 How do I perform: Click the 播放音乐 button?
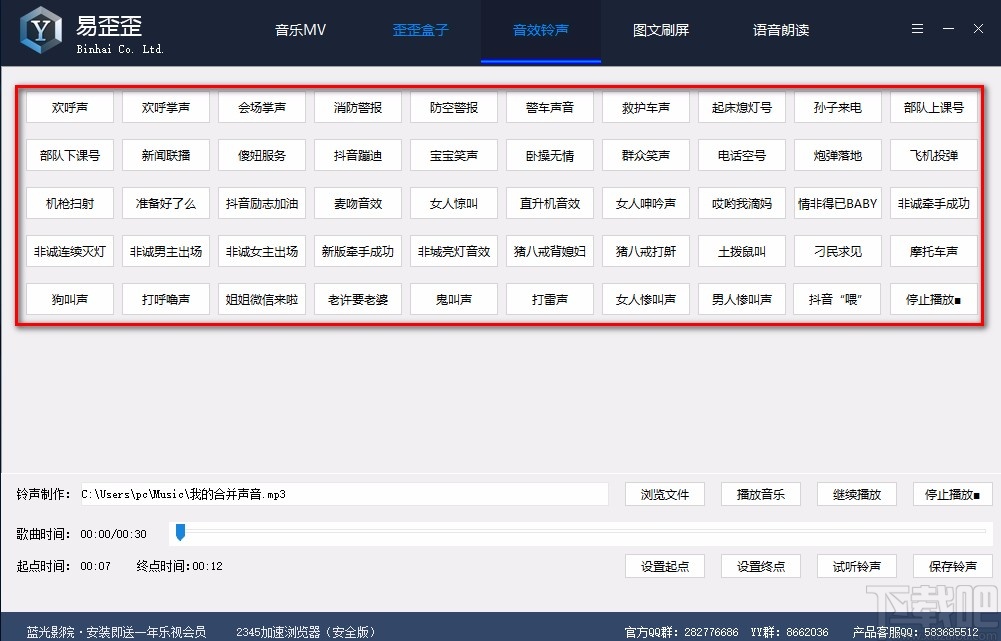tap(760, 493)
